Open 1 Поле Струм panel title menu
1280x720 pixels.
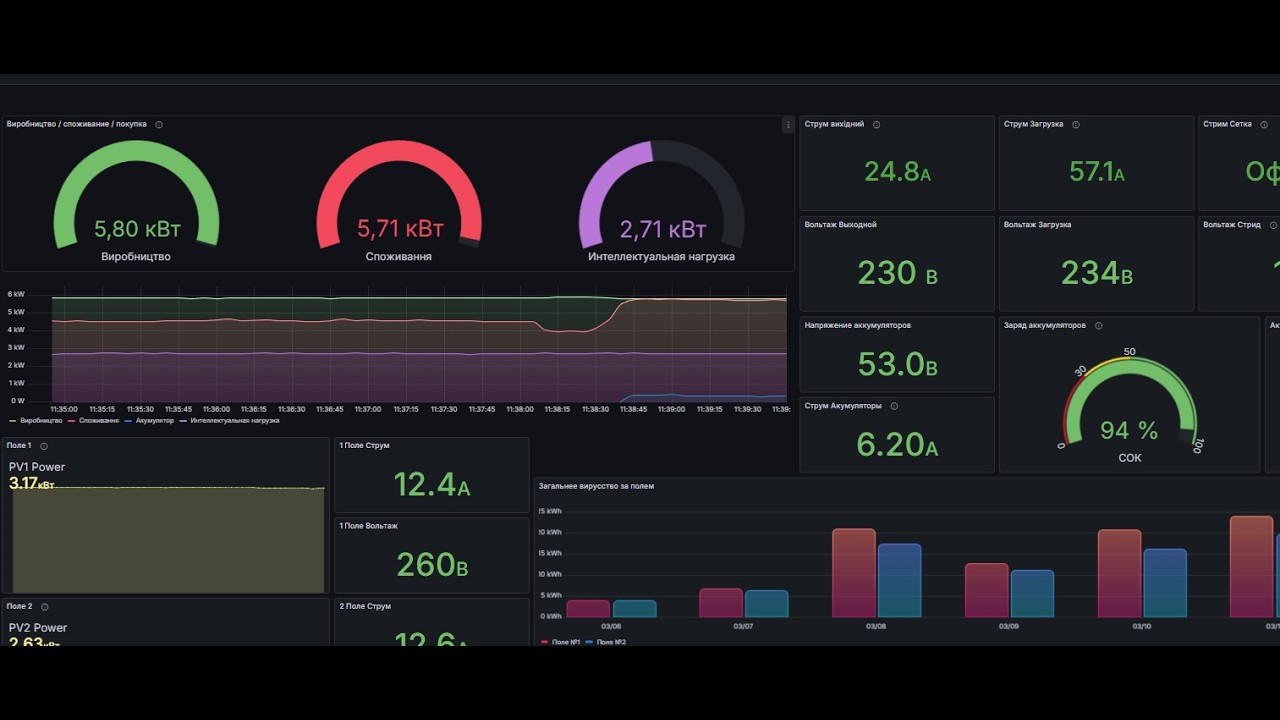364,445
